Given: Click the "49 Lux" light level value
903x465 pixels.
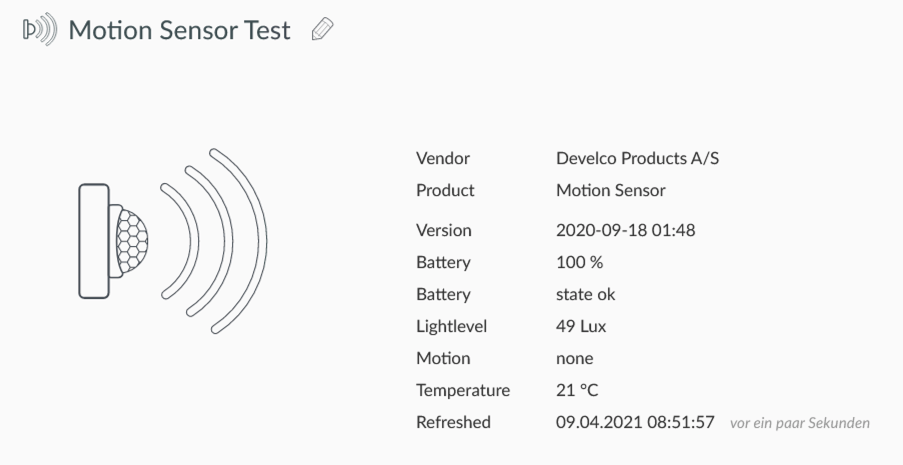Looking at the screenshot, I should pos(581,327).
